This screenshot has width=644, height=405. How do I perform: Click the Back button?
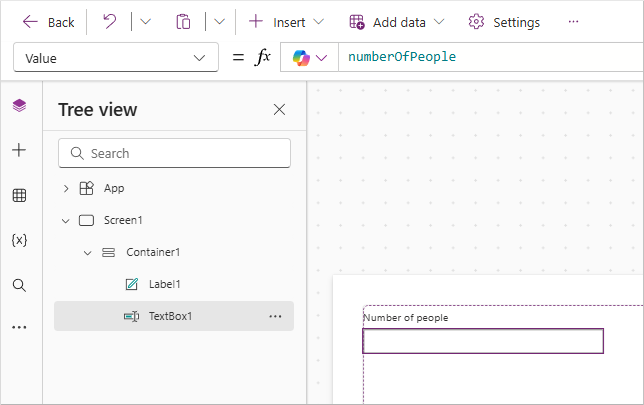(49, 22)
